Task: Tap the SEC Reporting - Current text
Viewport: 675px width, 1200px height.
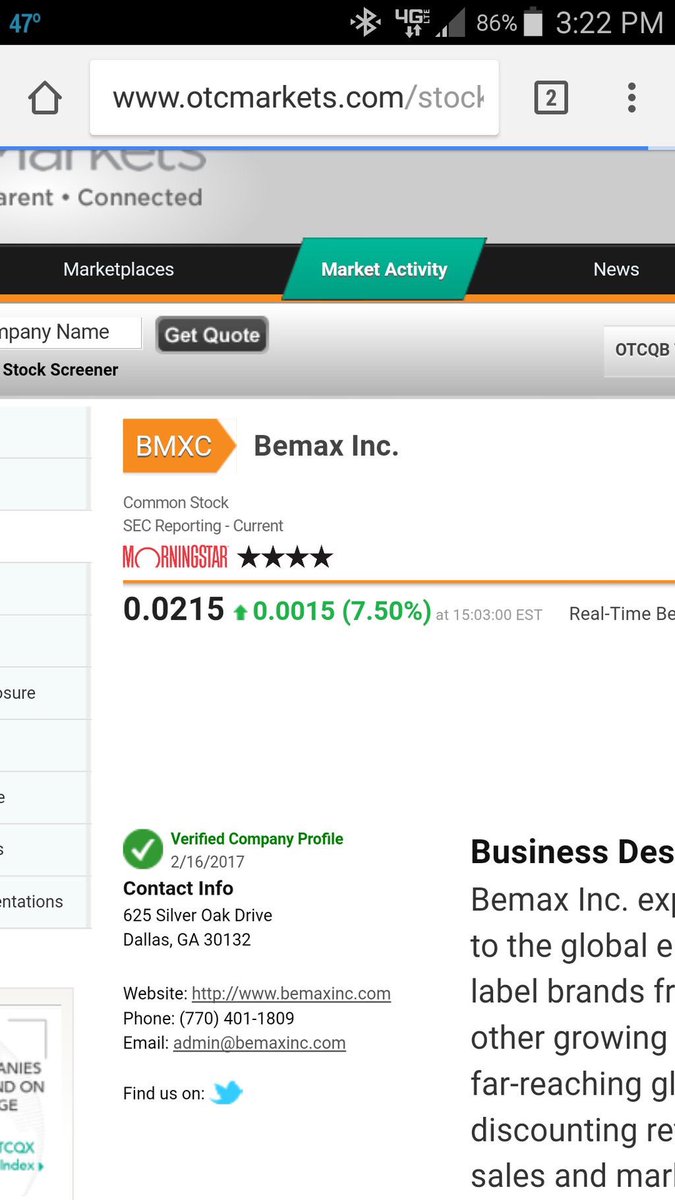Action: 203,526
